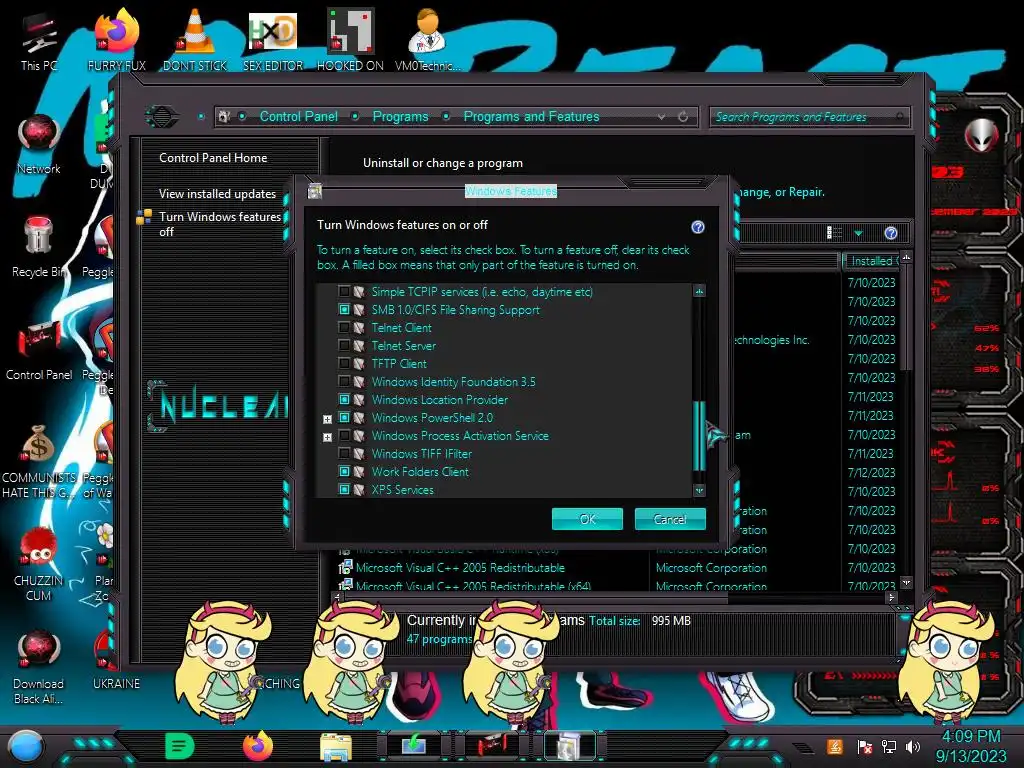1024x768 pixels.
Task: Click the help icon in Programs and Features toolbar
Action: [x=890, y=232]
